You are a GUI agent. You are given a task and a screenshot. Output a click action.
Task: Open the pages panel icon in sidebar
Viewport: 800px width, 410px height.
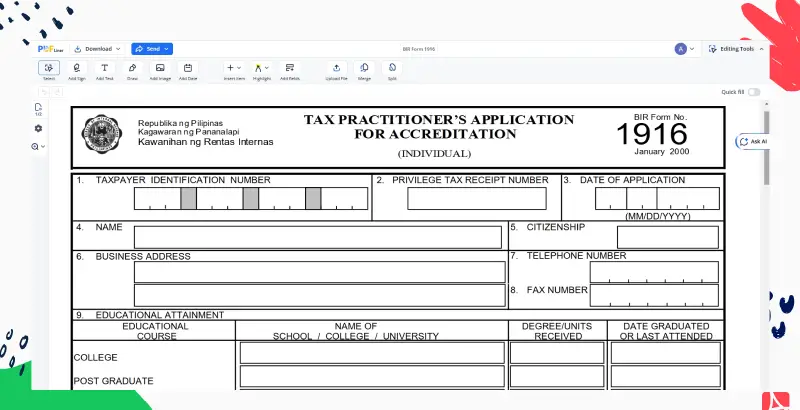[x=38, y=109]
